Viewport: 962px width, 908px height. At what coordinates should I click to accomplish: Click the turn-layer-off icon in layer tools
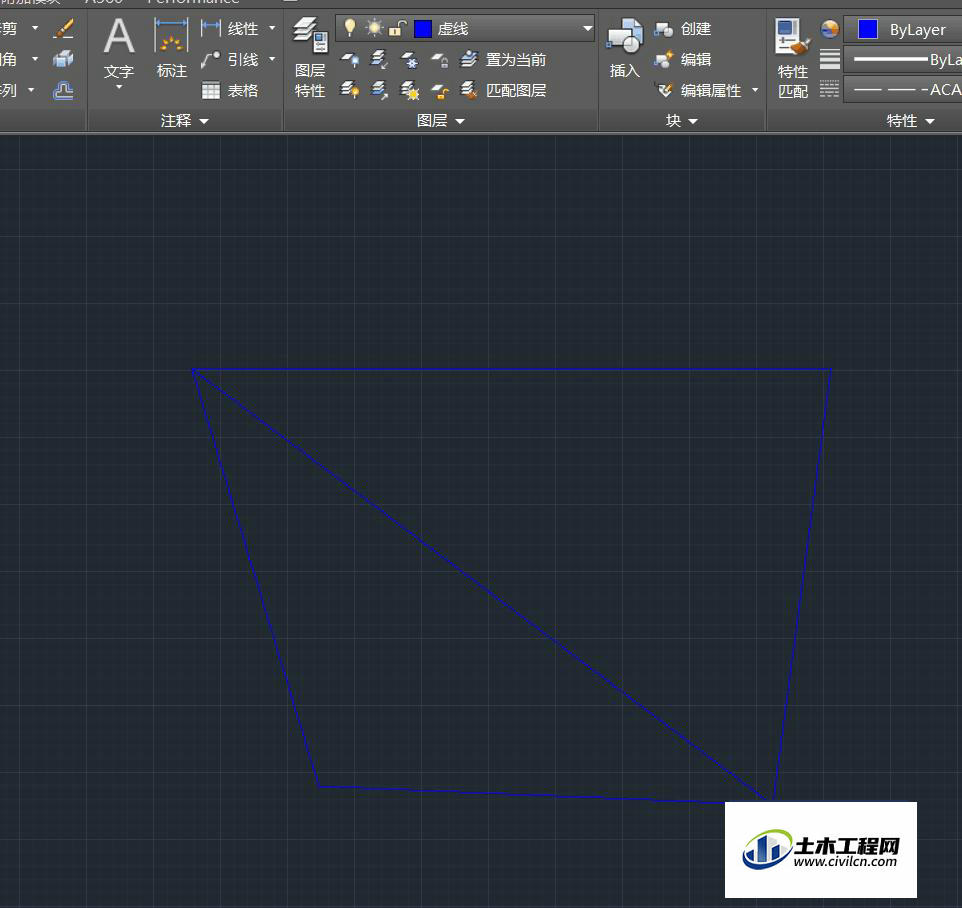(350, 60)
